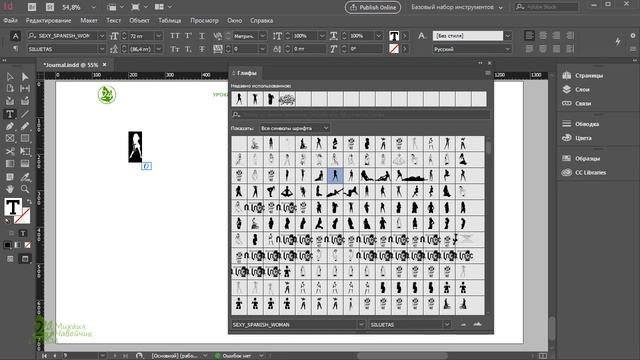Select the Pen tool
This screenshot has width=640, height=360.
pyautogui.click(x=10, y=126)
